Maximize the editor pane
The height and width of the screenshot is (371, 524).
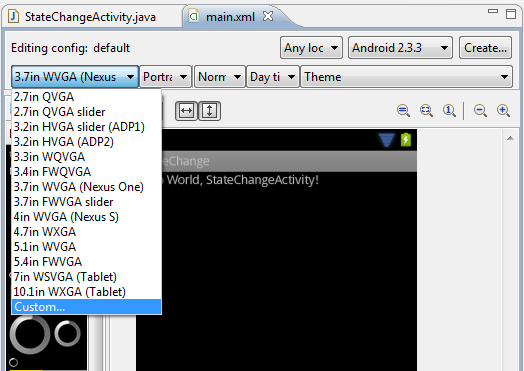(x=511, y=14)
